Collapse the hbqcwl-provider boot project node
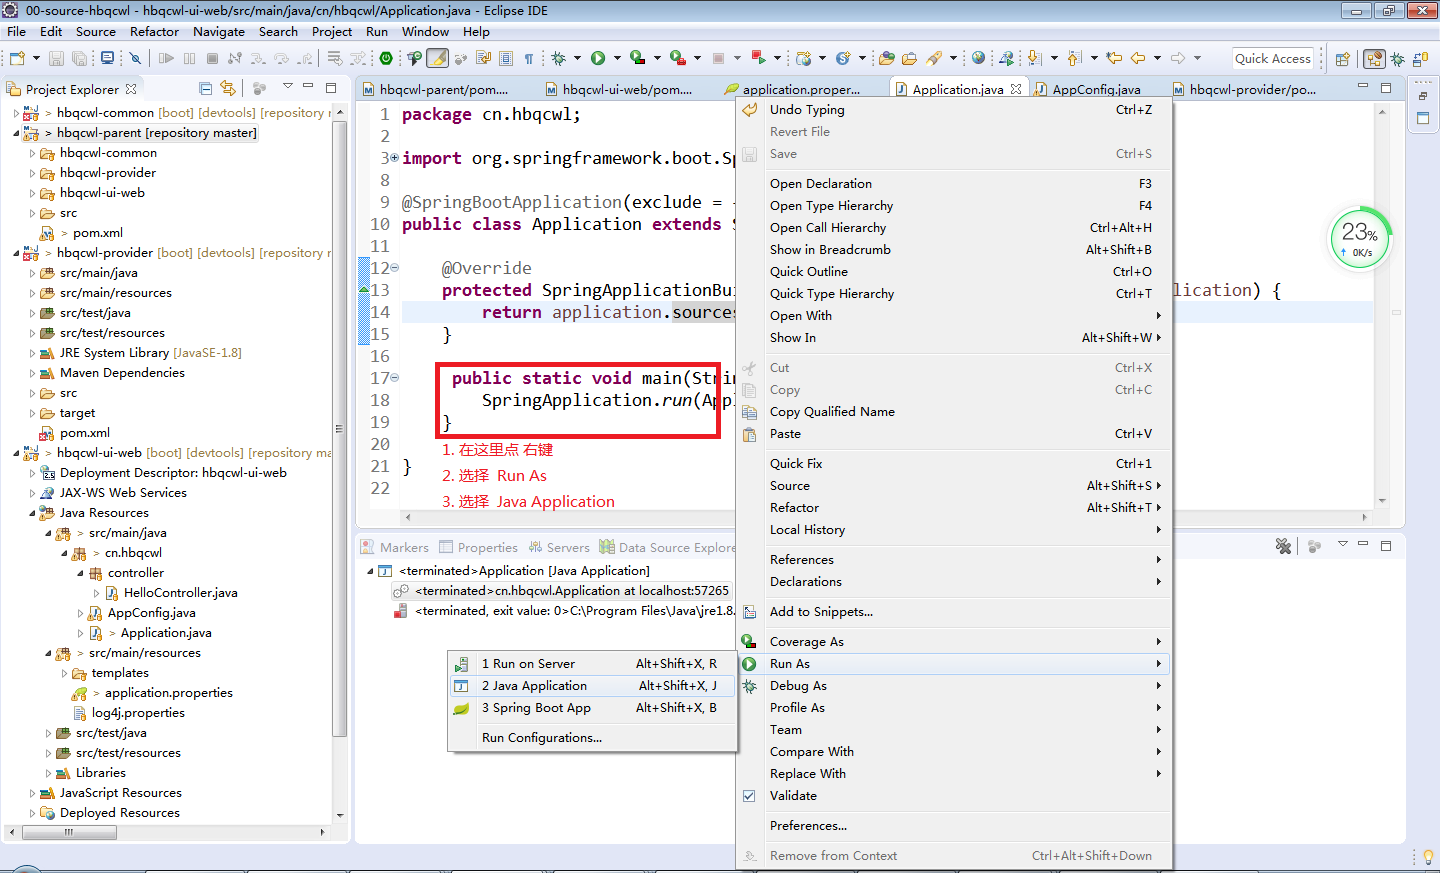Screen dimensions: 1440x873 (x=16, y=253)
